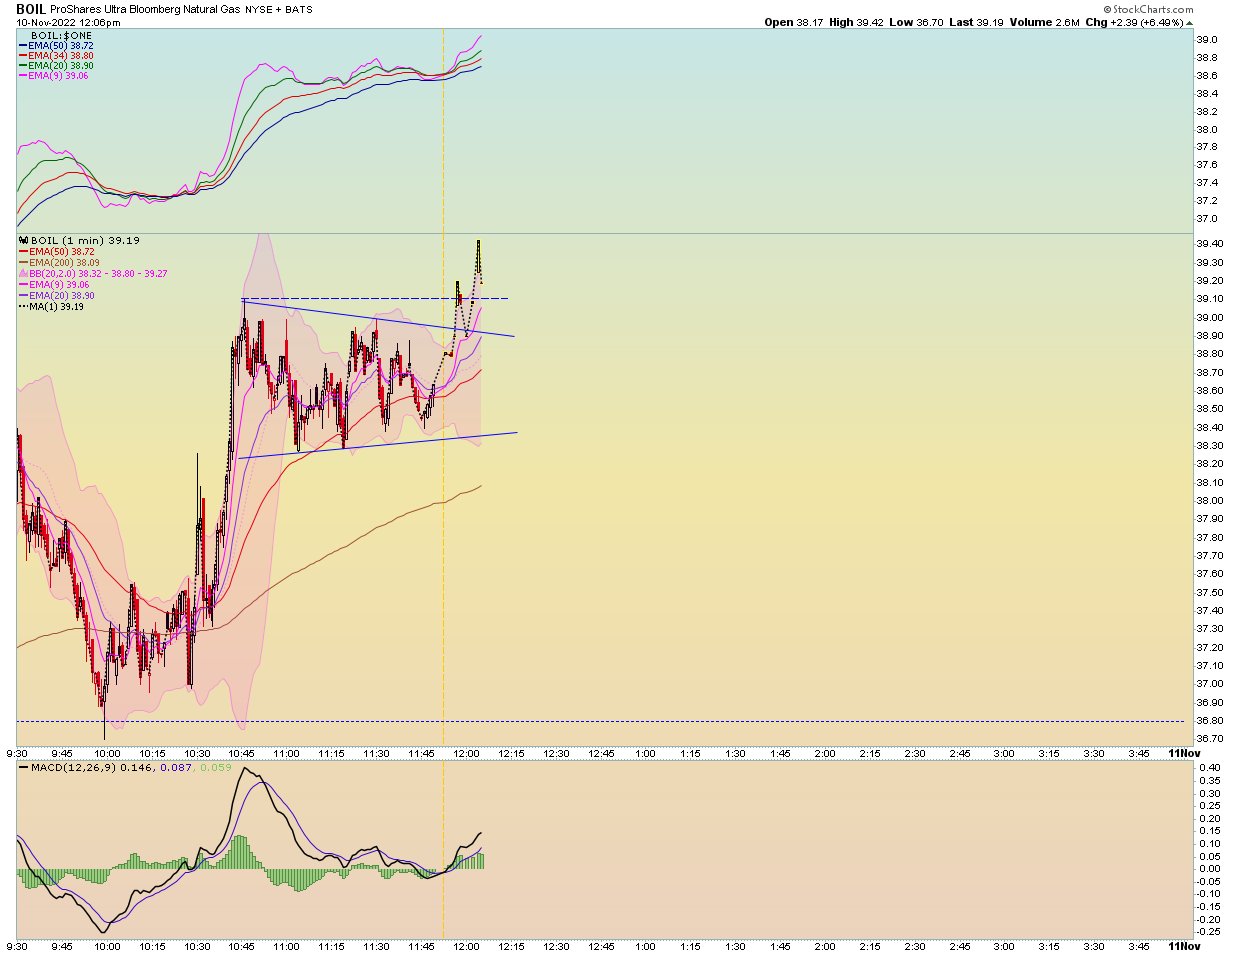
Task: Click the 39.10 price level on right axis
Action: pyautogui.click(x=1208, y=299)
